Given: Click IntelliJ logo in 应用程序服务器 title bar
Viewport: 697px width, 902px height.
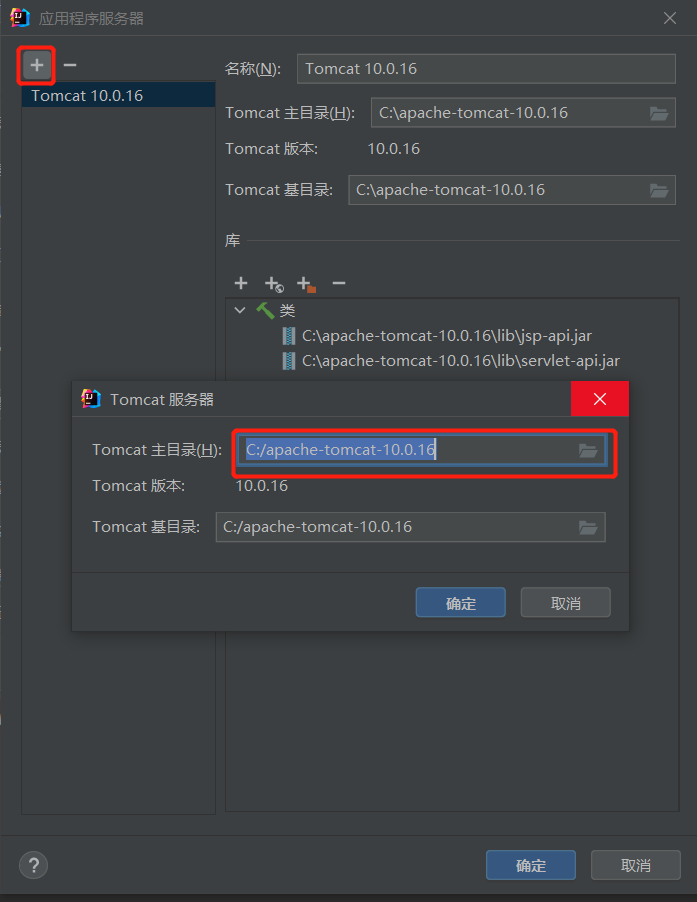Looking at the screenshot, I should (20, 18).
